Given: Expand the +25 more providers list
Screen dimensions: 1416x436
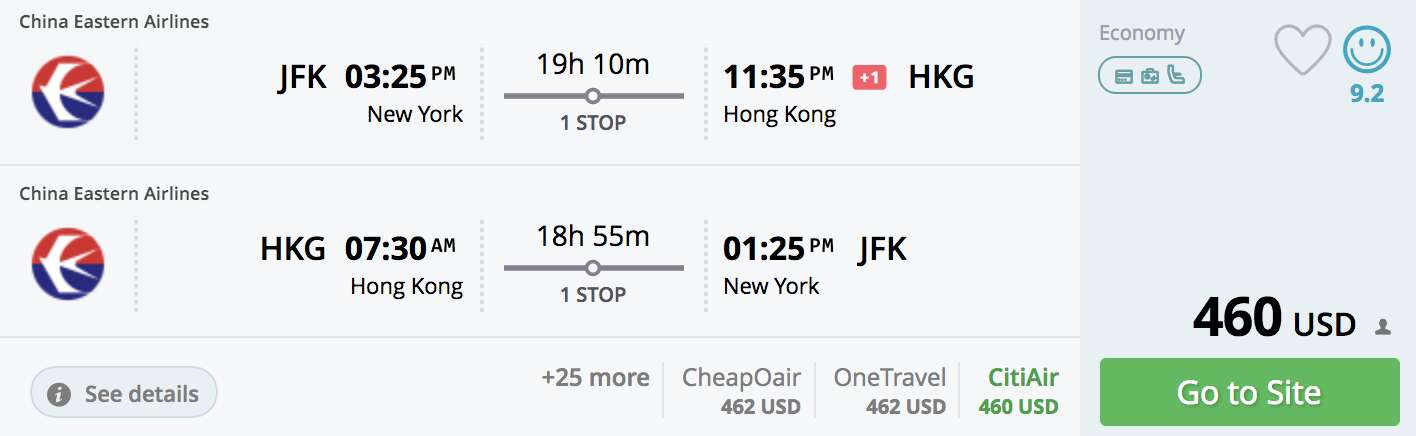Looking at the screenshot, I should click(596, 378).
